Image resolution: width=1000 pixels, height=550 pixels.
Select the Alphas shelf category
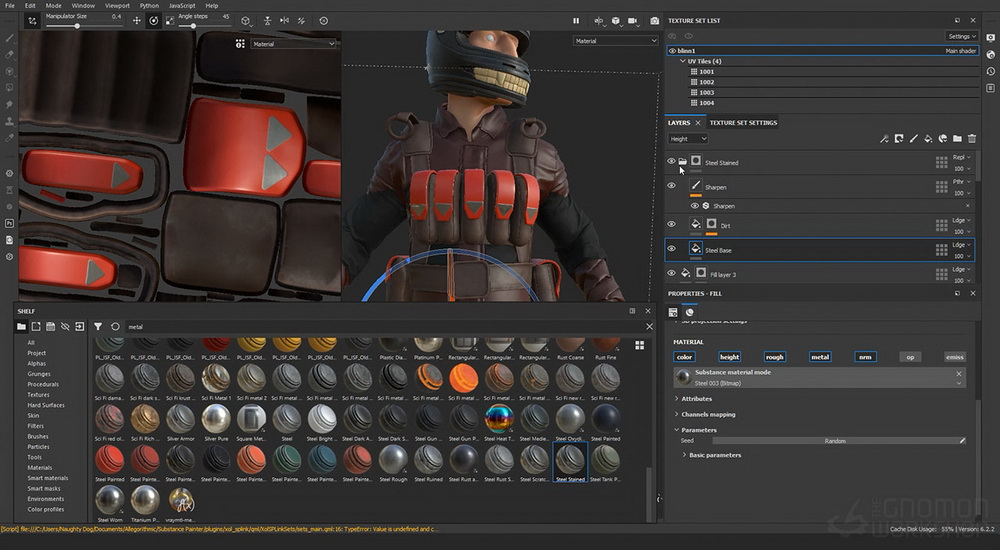pyautogui.click(x=36, y=363)
